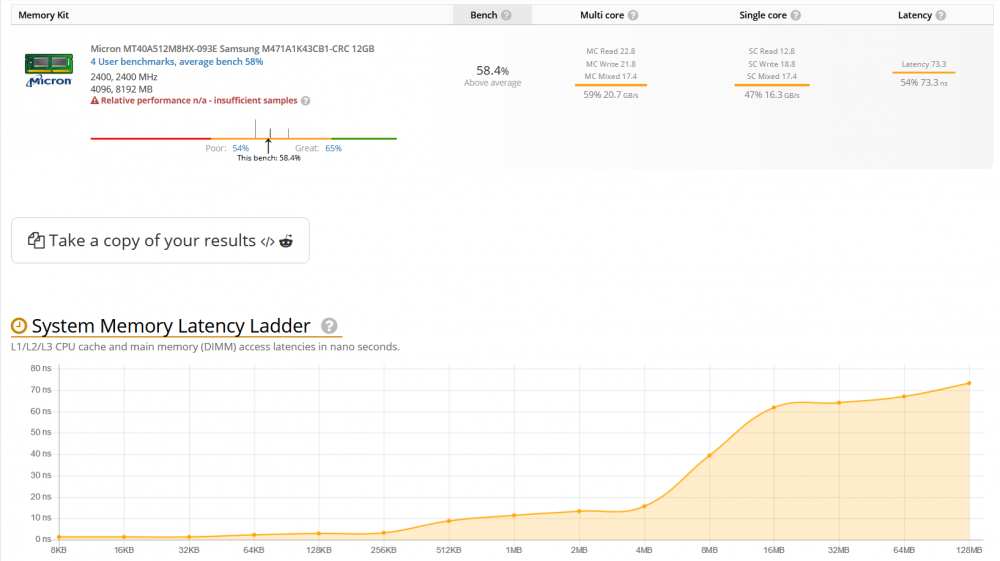Click help icon next to Latency Ladder heading
This screenshot has width=1000, height=561.
(329, 326)
